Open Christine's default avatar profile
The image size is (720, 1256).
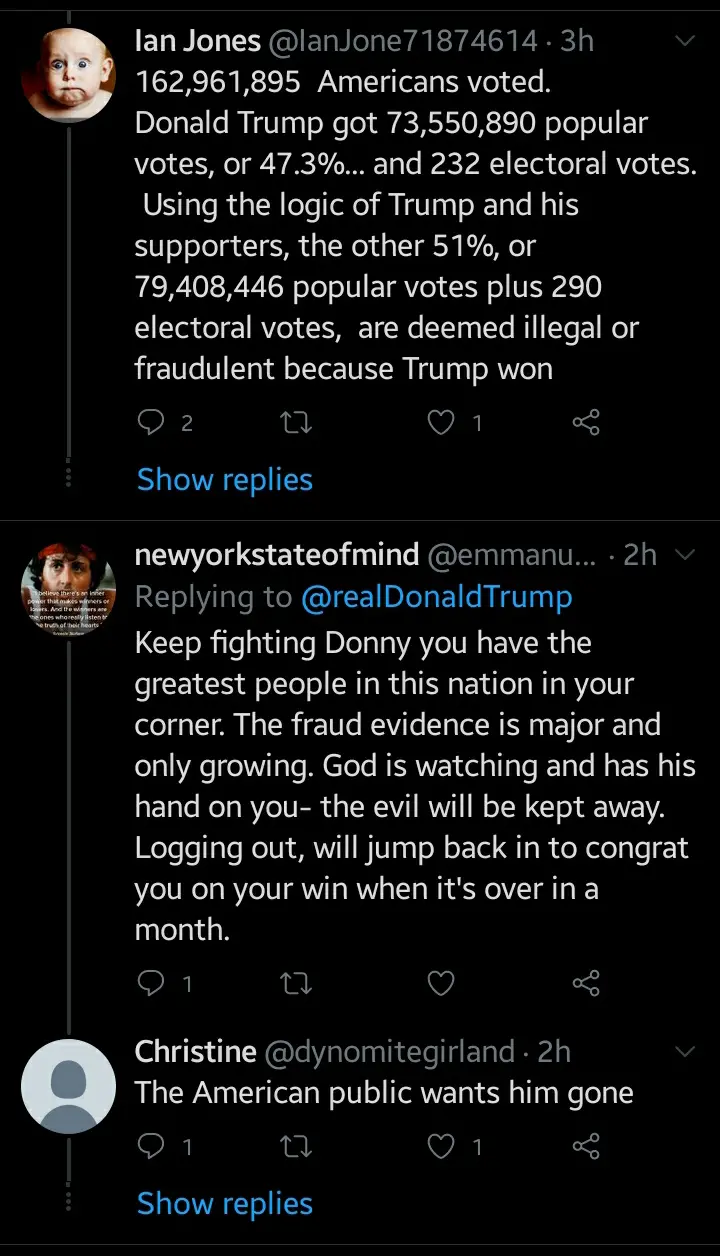[x=68, y=1086]
